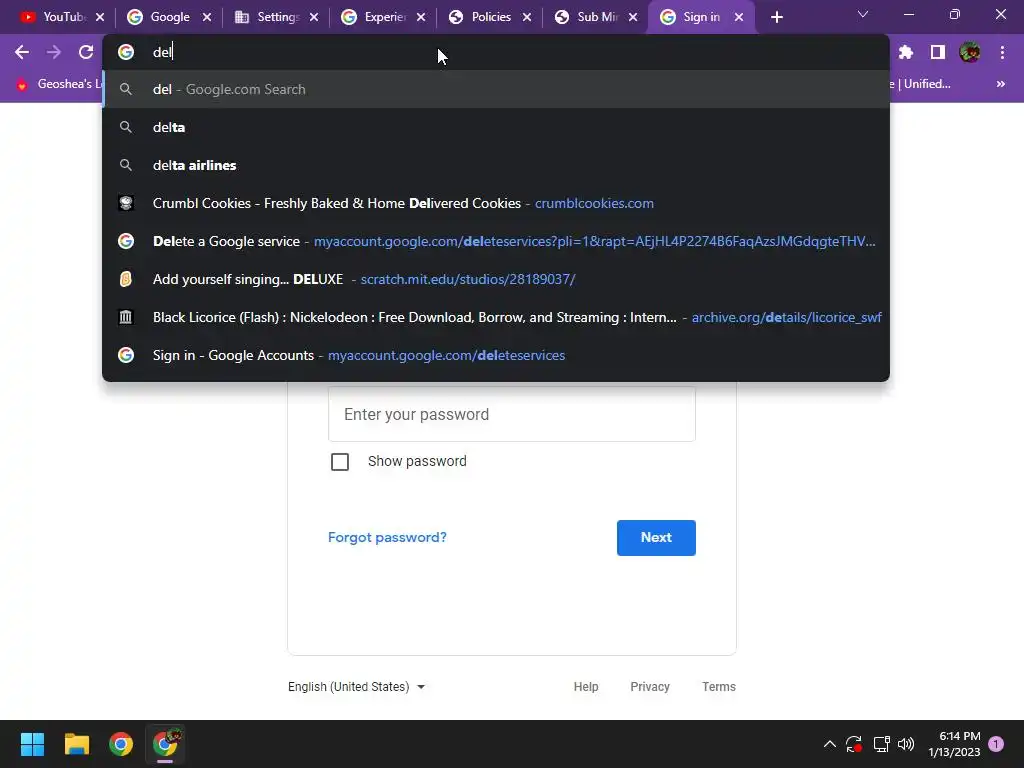The height and width of the screenshot is (768, 1024).
Task: Open the Chrome profile avatar
Action: (970, 52)
